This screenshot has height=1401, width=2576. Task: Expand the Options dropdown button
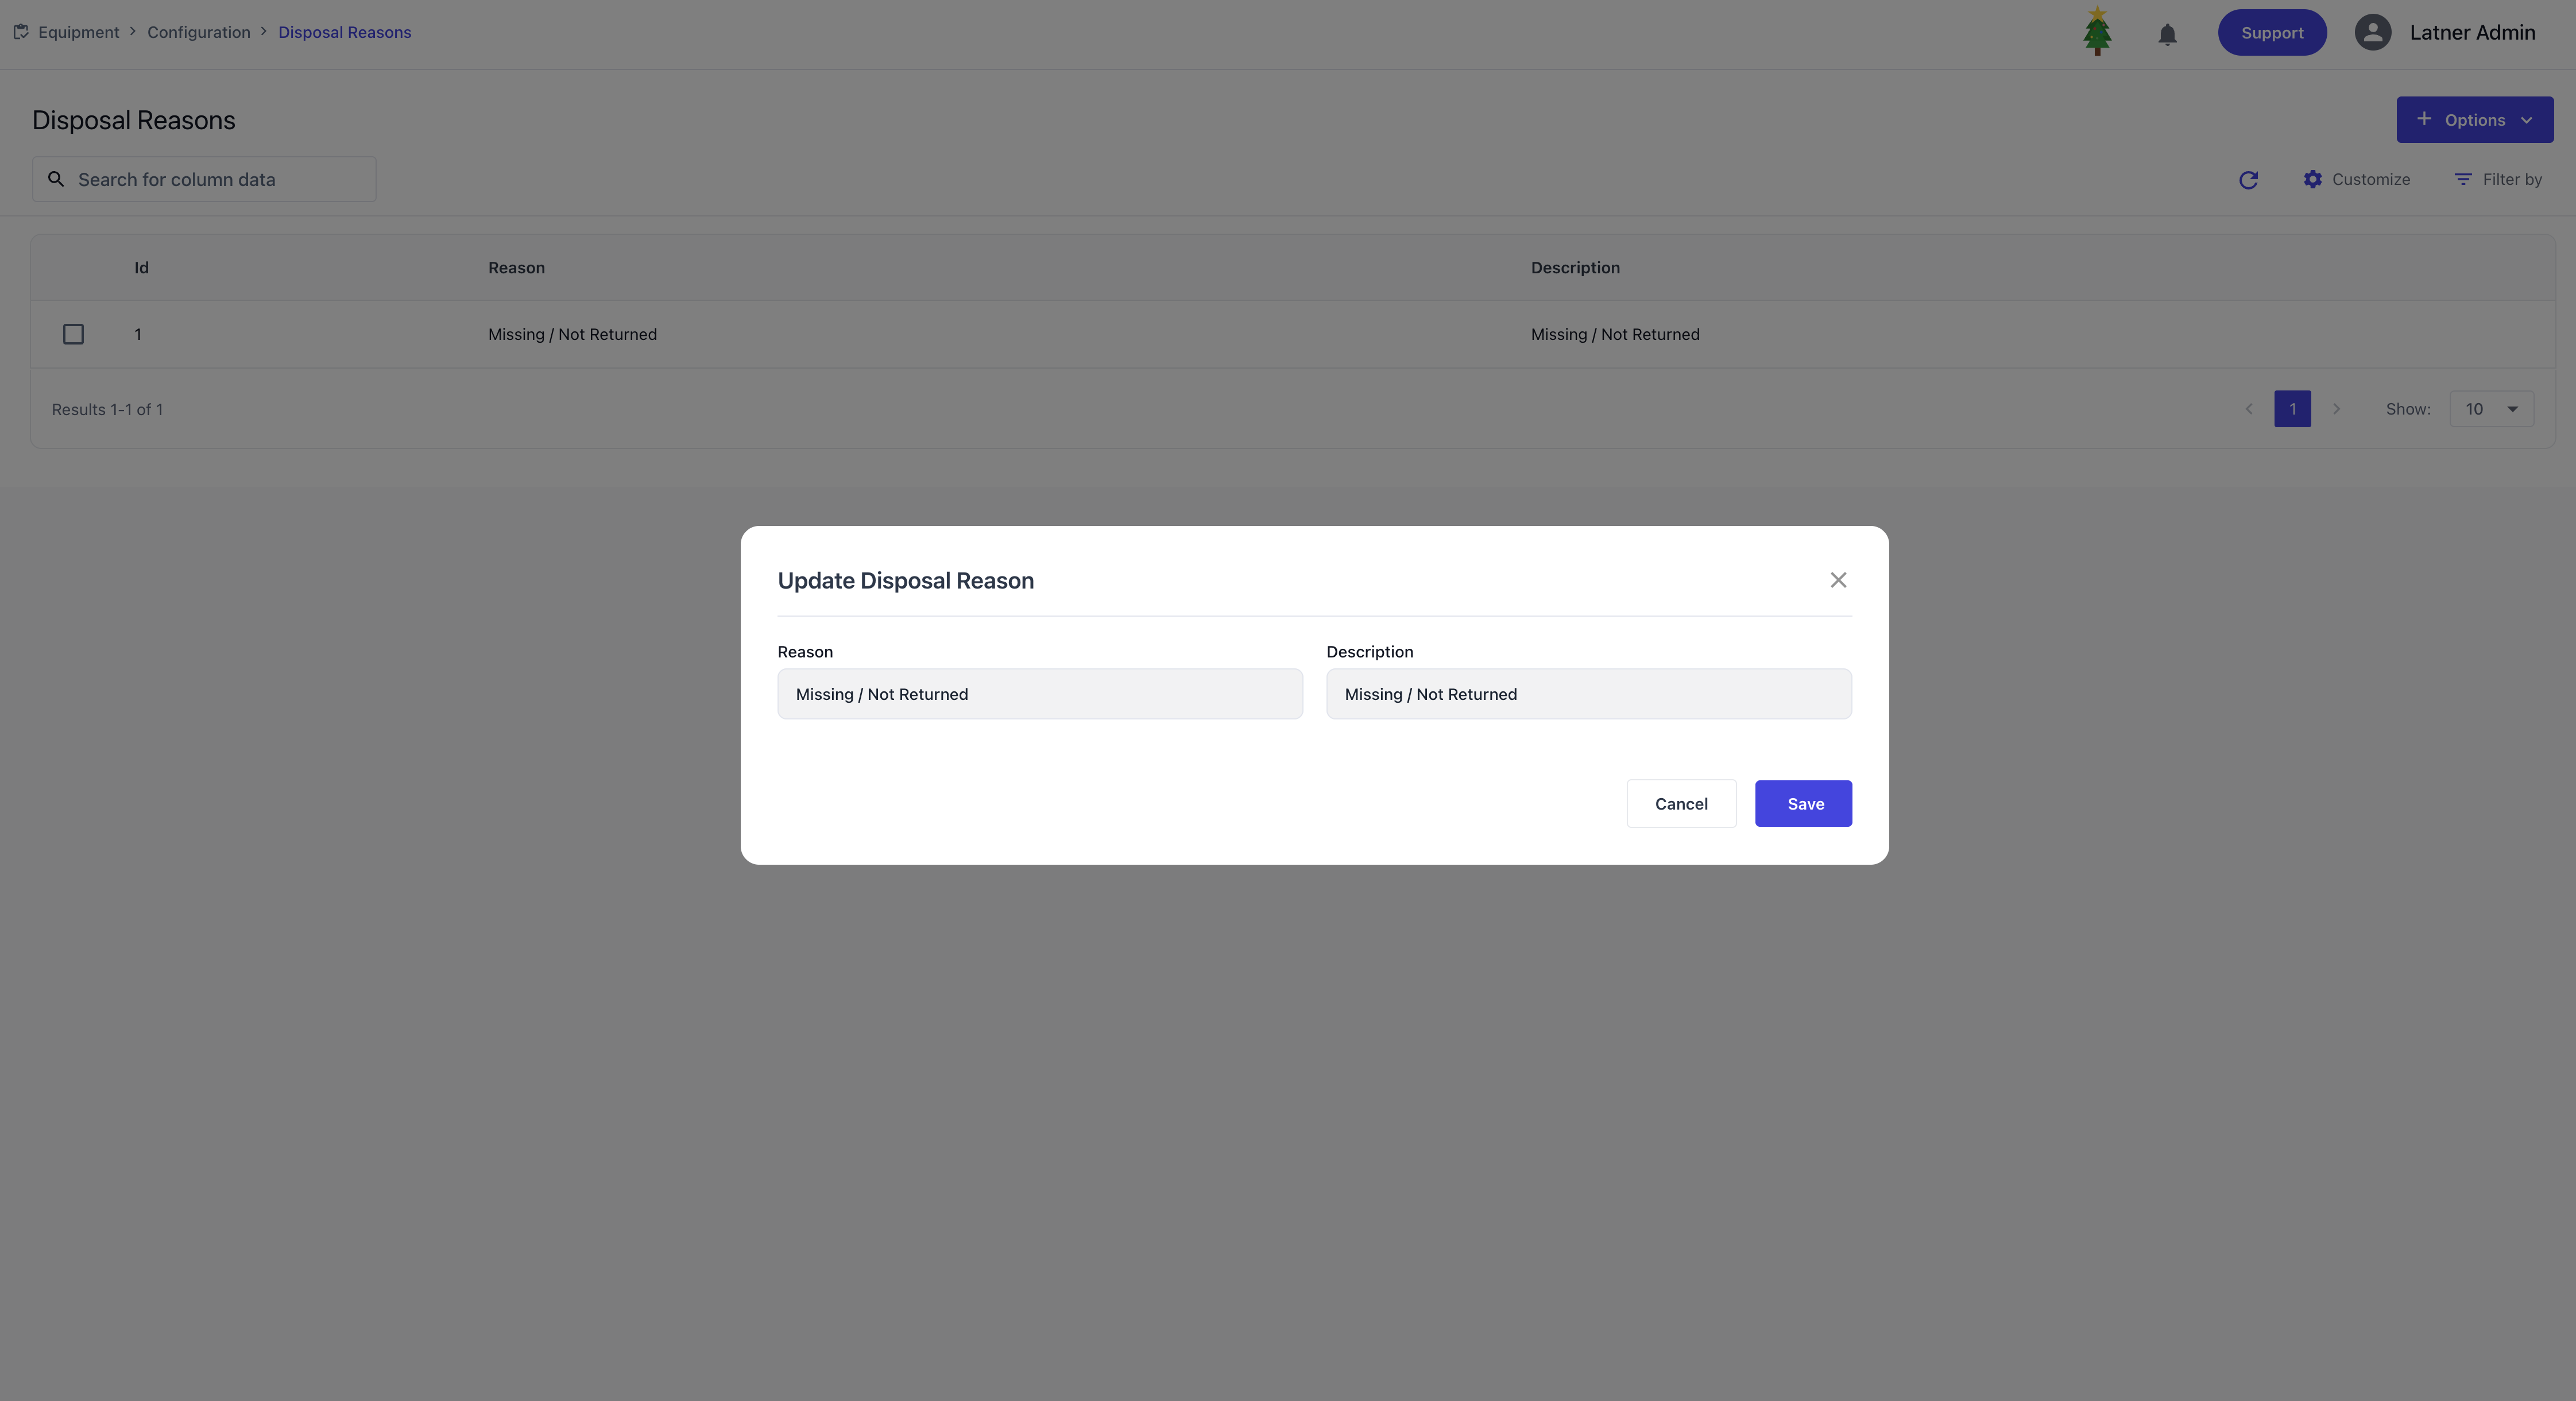[2474, 120]
